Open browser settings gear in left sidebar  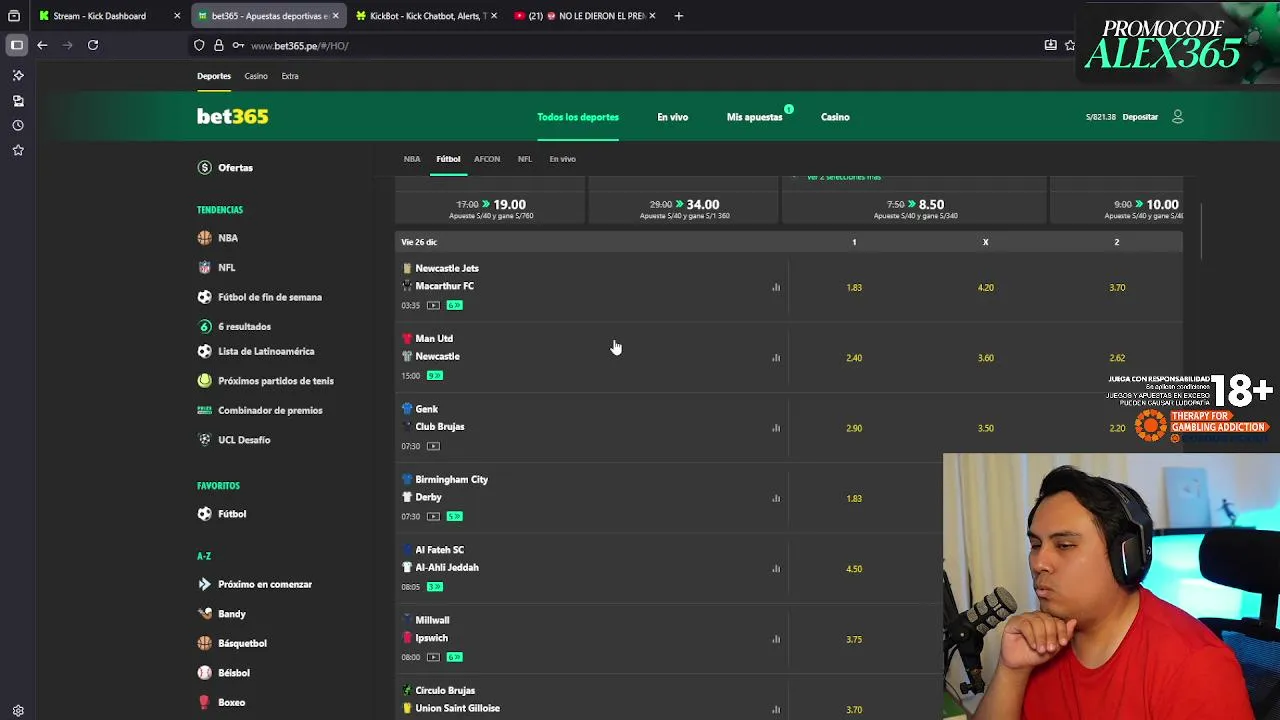pos(18,711)
